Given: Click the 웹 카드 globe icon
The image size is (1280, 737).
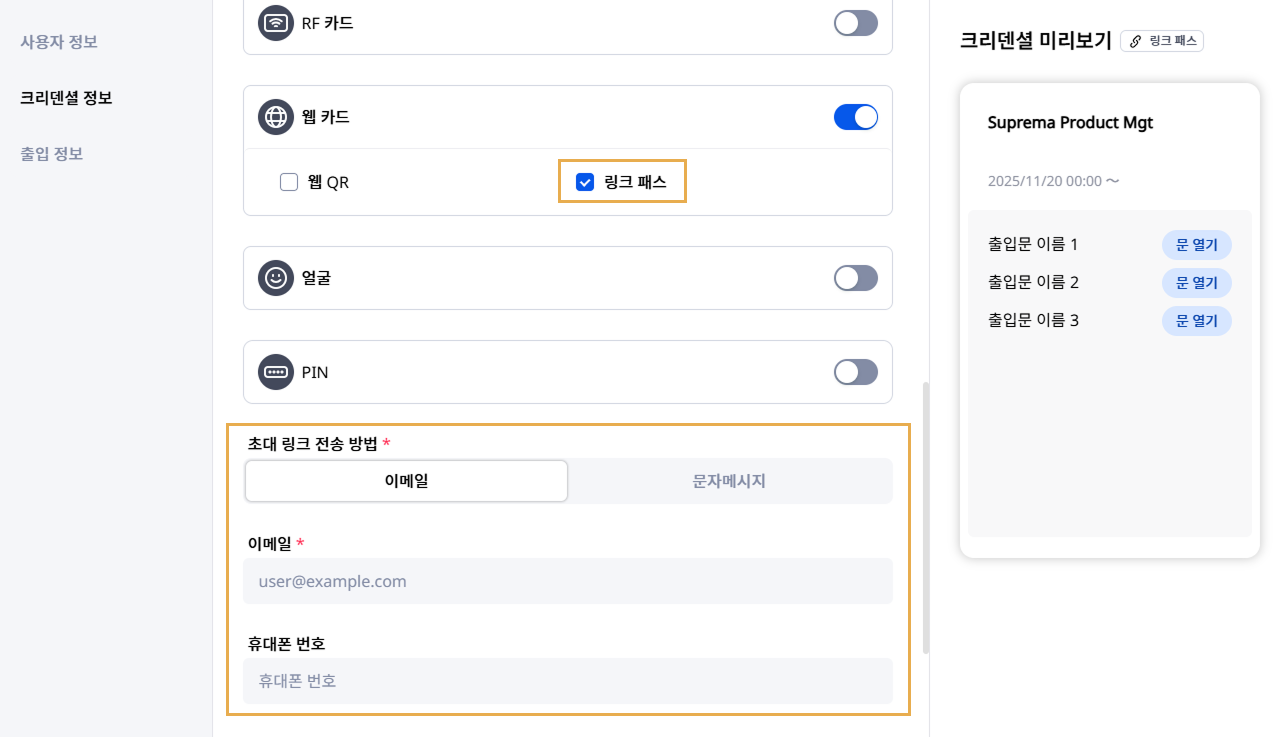Looking at the screenshot, I should [x=276, y=117].
